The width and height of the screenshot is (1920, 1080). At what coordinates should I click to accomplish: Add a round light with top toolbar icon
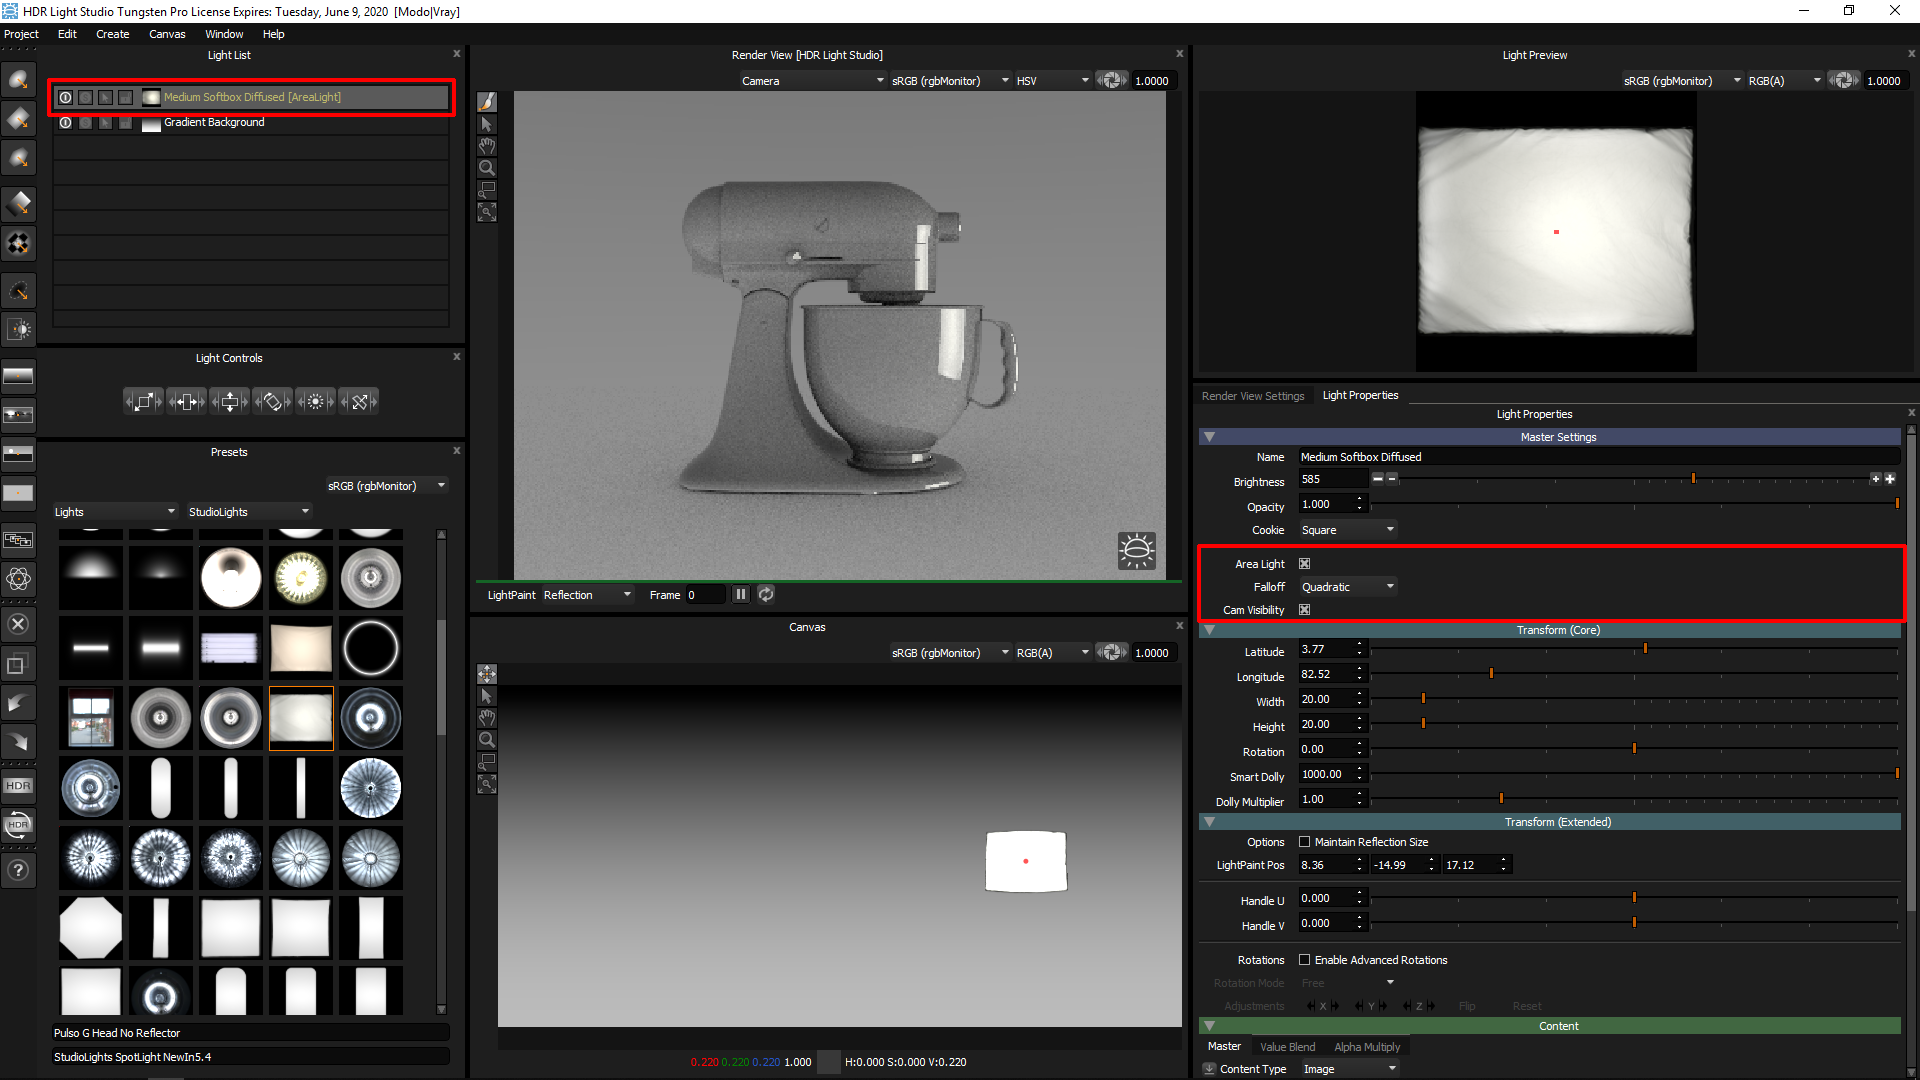tap(18, 80)
